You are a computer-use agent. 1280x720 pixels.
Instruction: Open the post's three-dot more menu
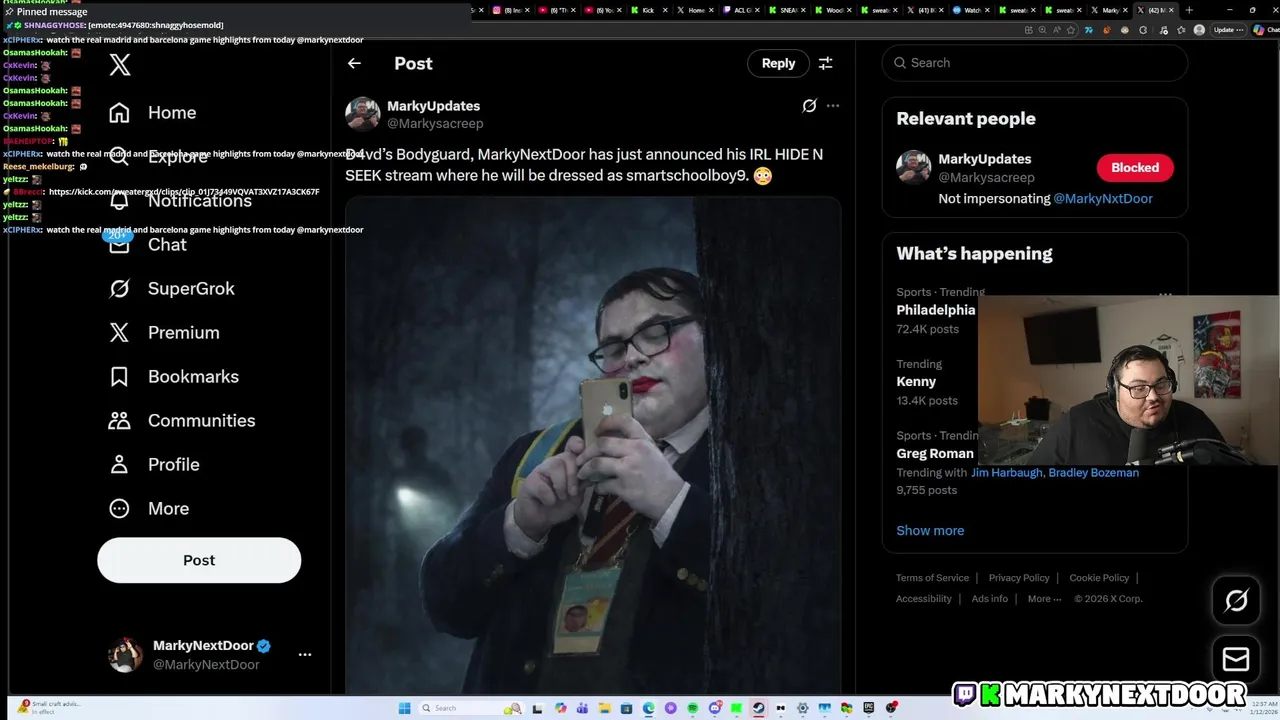[x=833, y=106]
